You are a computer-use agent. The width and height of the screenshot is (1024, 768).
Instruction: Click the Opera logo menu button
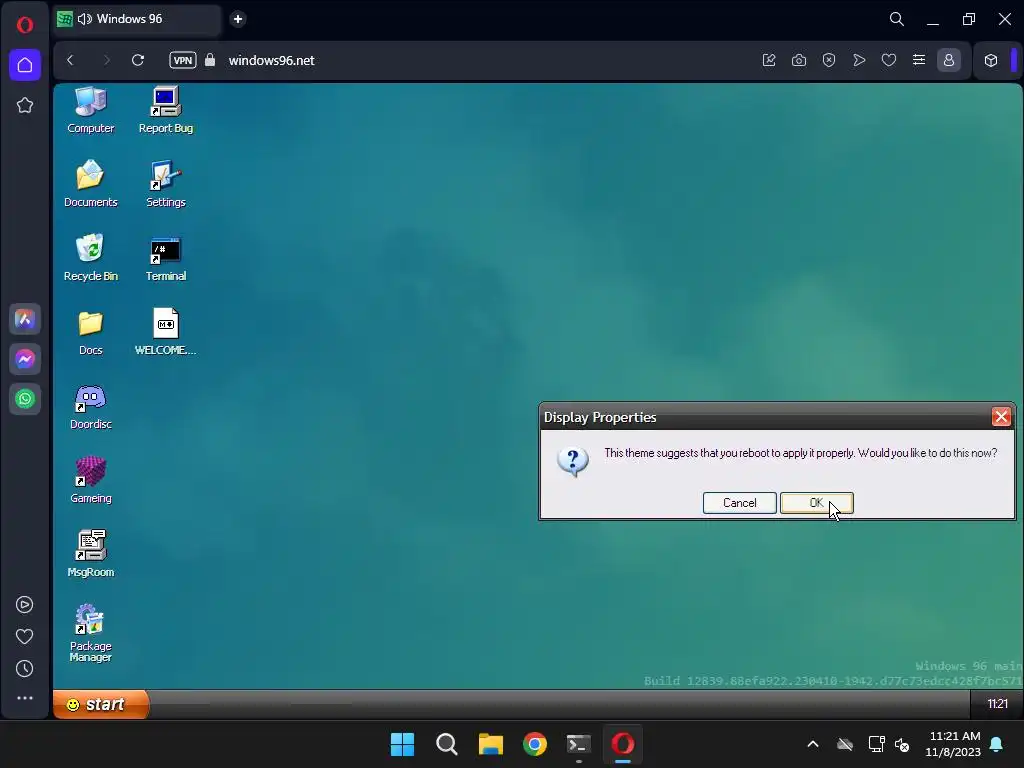25,25
